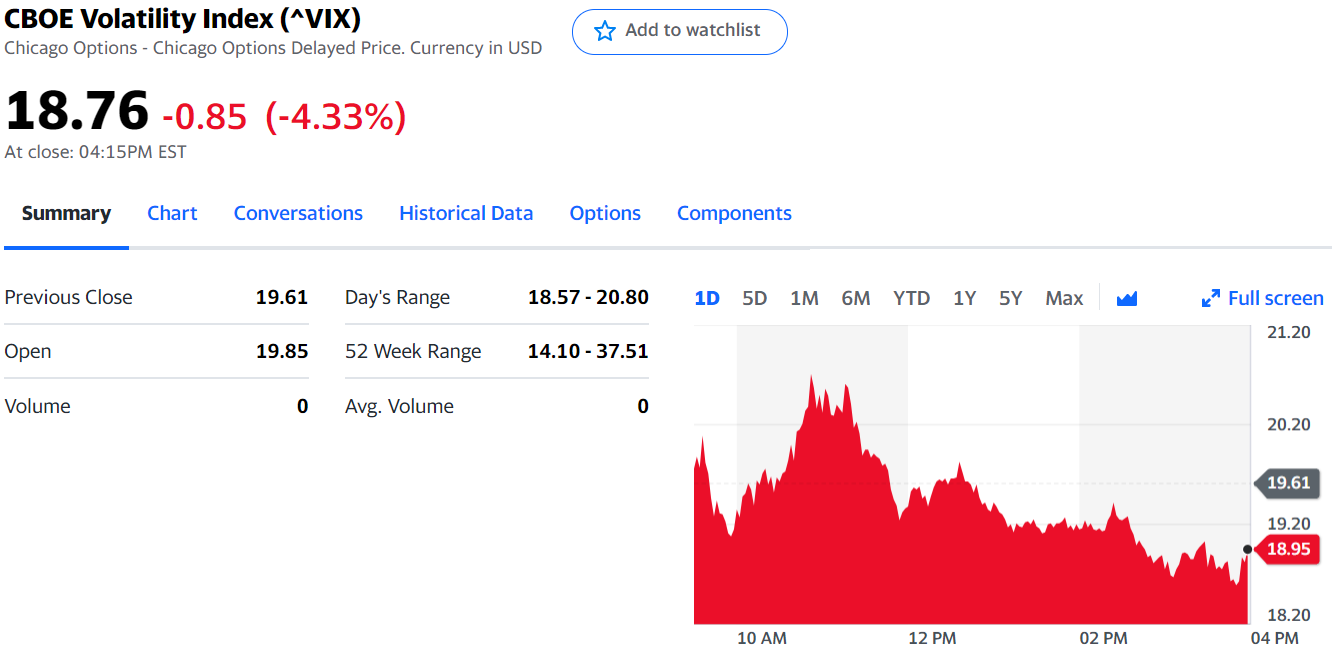Show the 5Y chart range

coord(1011,298)
